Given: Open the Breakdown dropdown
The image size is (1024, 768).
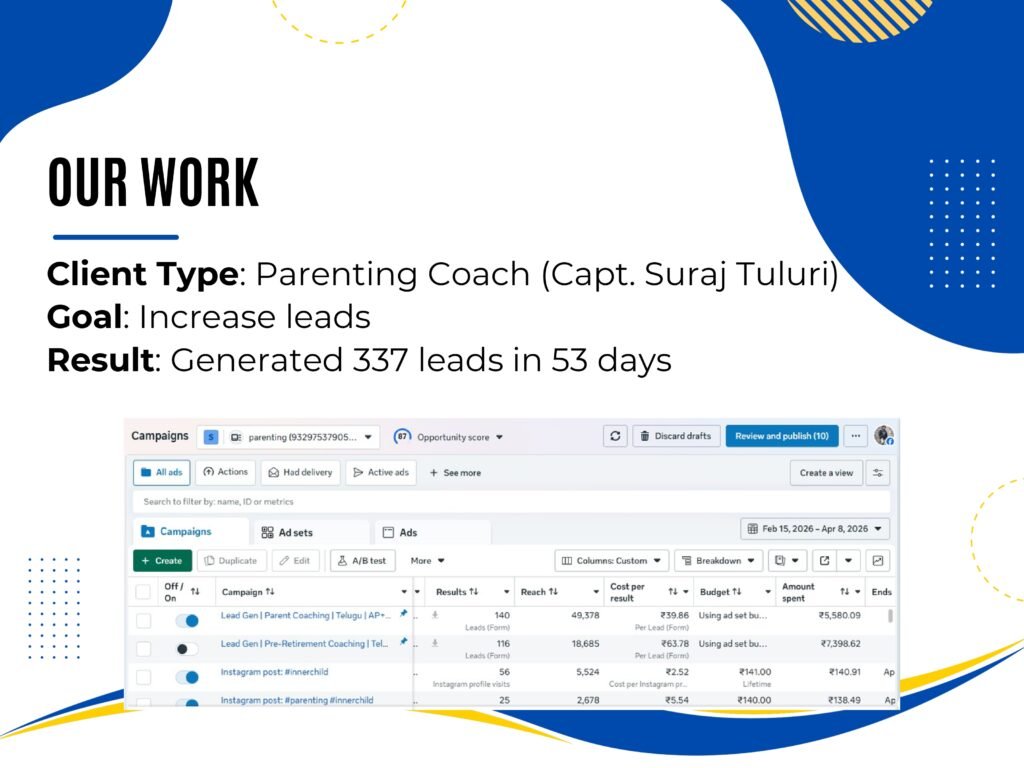Looking at the screenshot, I should pos(718,560).
